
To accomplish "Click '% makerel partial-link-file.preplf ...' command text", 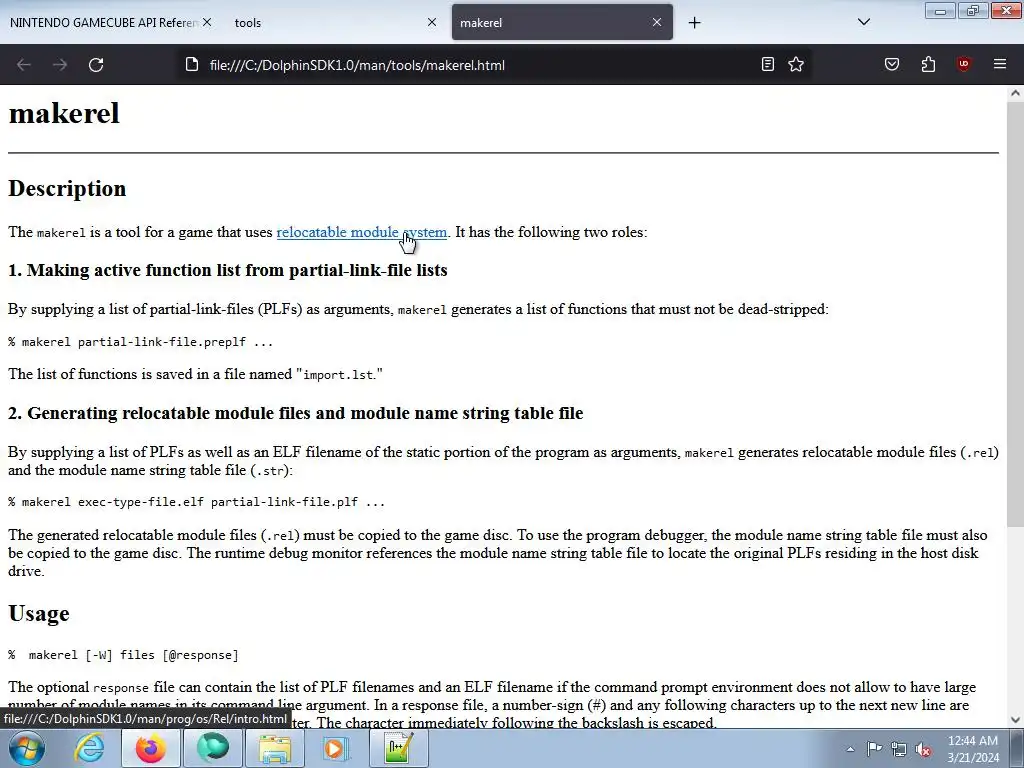I will (x=140, y=342).
